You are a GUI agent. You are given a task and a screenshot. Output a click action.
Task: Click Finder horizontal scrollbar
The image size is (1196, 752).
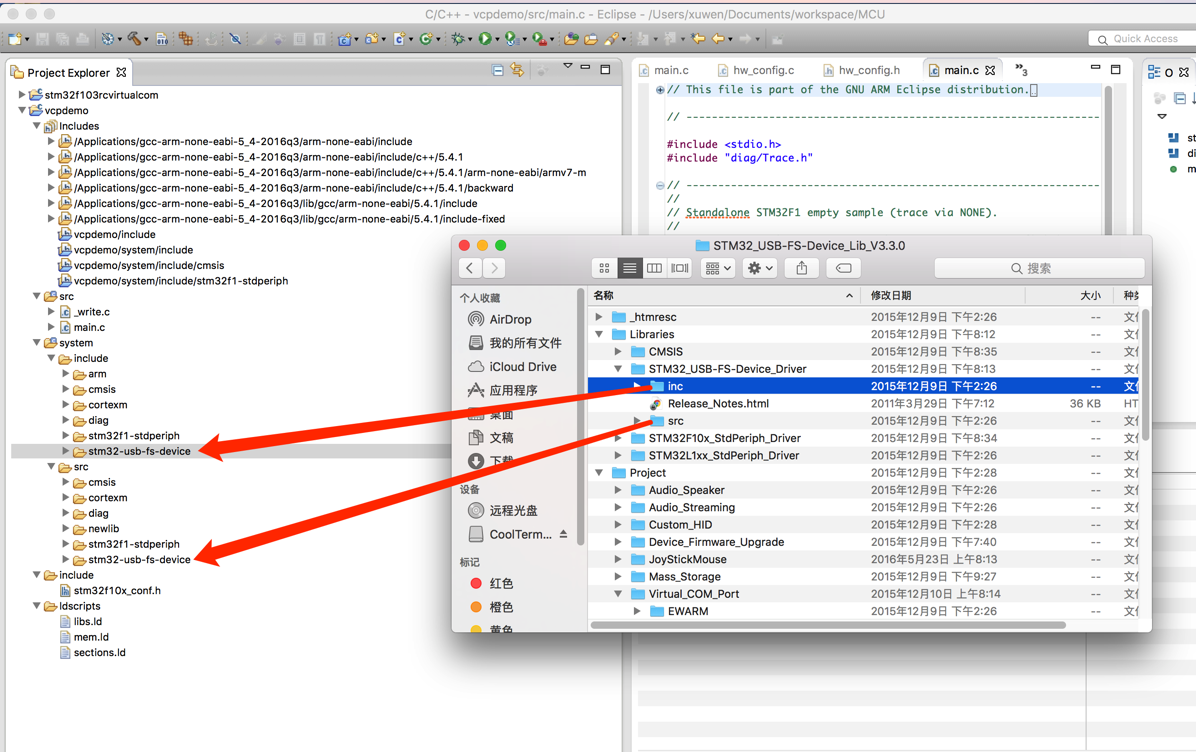click(x=828, y=625)
